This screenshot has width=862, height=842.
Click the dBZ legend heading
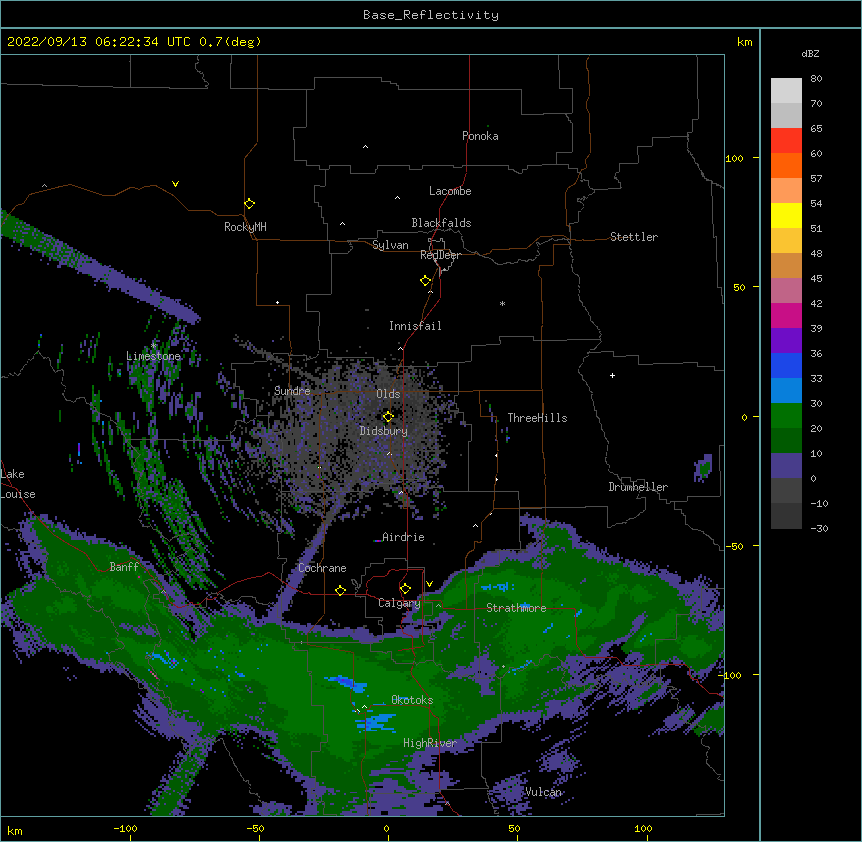pos(810,53)
